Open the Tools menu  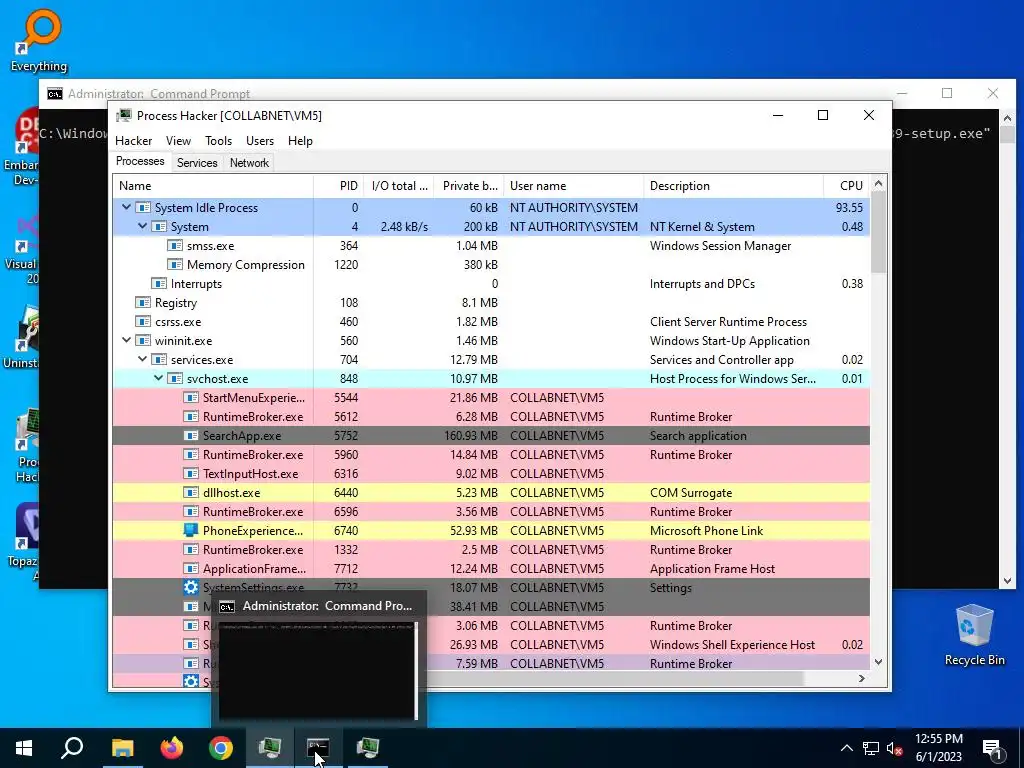(x=218, y=140)
